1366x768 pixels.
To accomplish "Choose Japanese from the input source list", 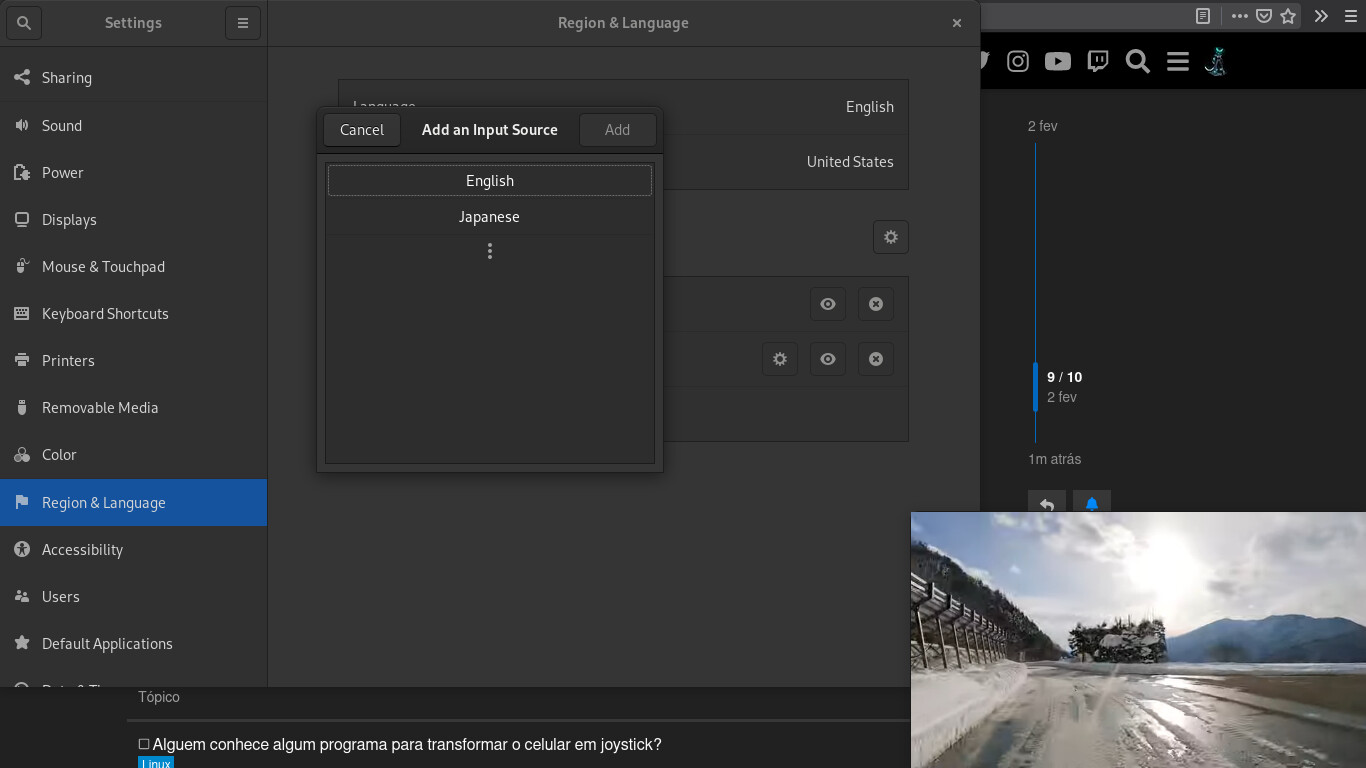I will 489,217.
